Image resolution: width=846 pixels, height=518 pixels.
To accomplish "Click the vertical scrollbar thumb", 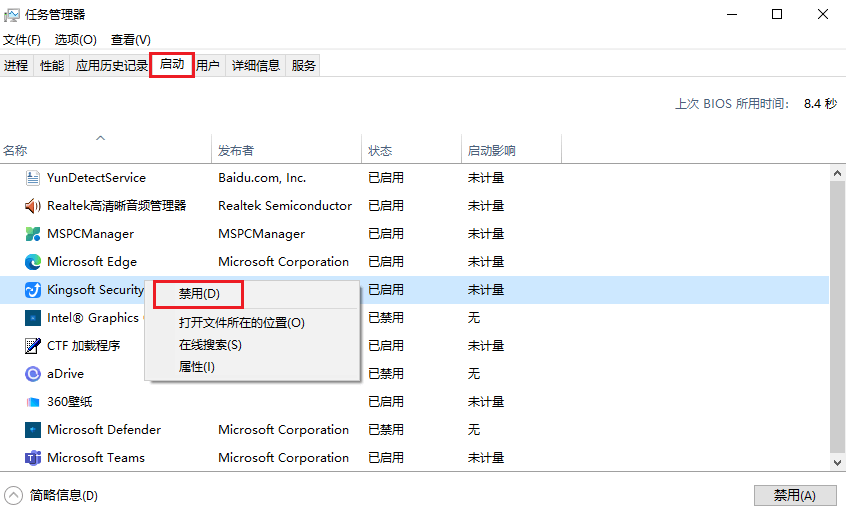I will tap(837, 317).
